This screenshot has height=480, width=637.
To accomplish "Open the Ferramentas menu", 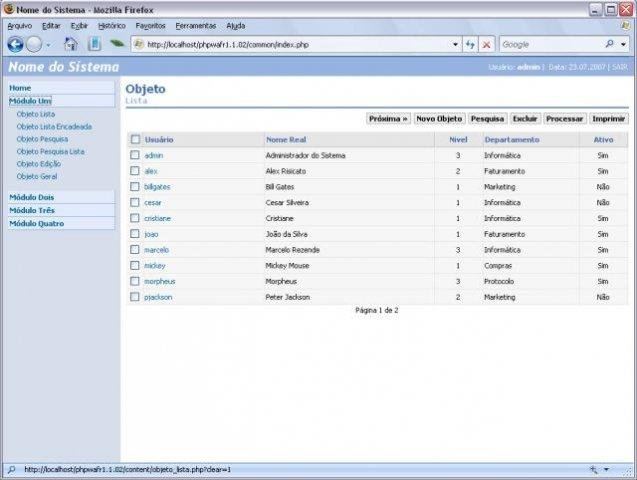I will 196,26.
